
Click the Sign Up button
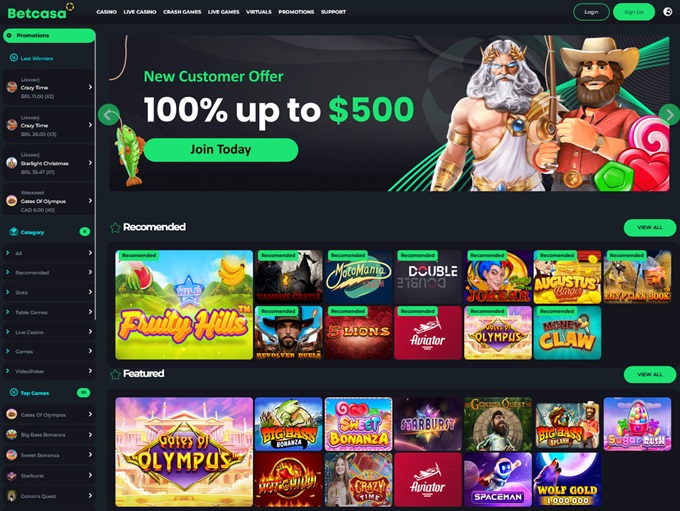coord(634,12)
